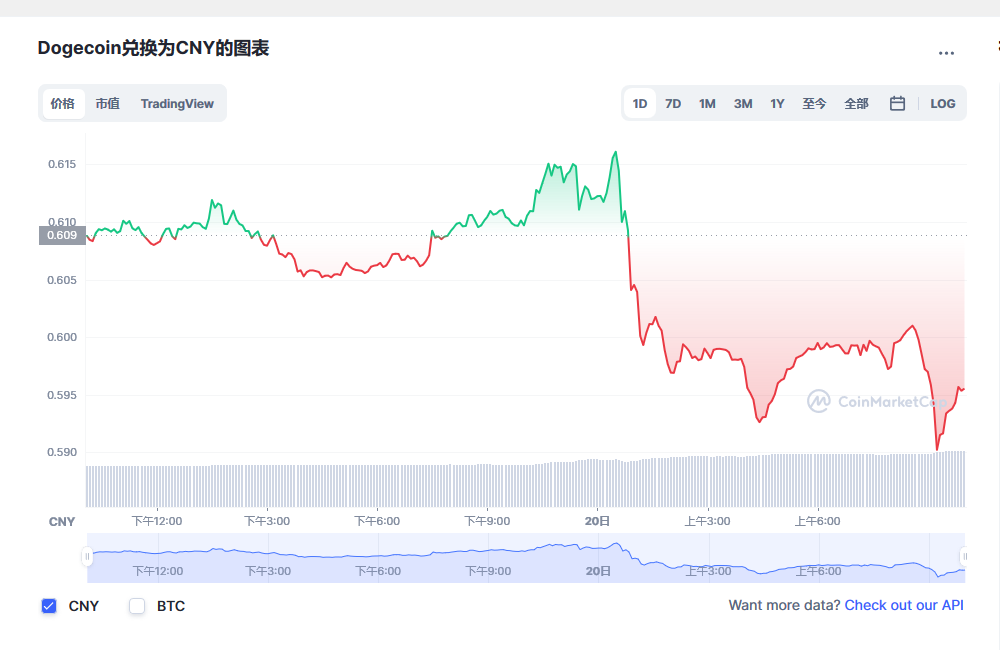Click the 20日 label on the main x-axis
This screenshot has width=1000, height=650.
[597, 521]
